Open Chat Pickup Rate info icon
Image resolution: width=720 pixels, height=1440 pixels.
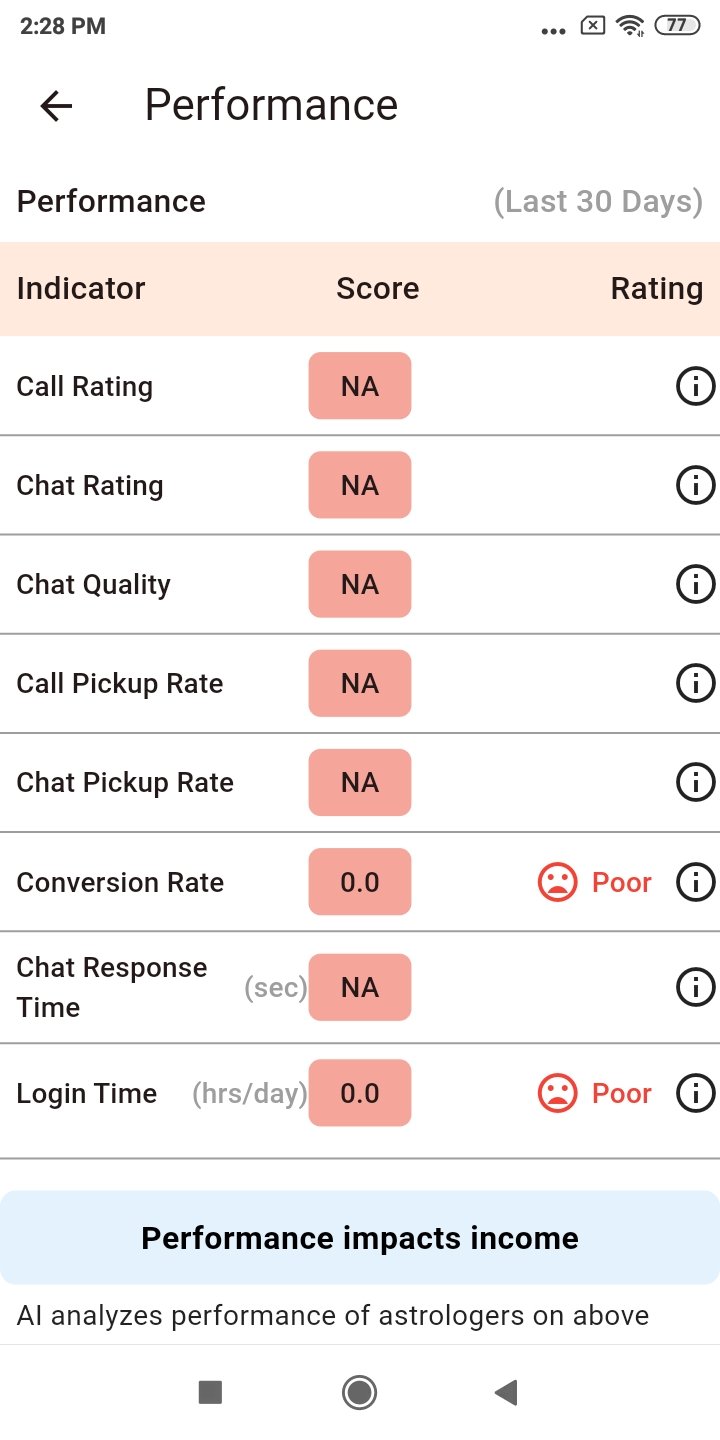pos(695,782)
